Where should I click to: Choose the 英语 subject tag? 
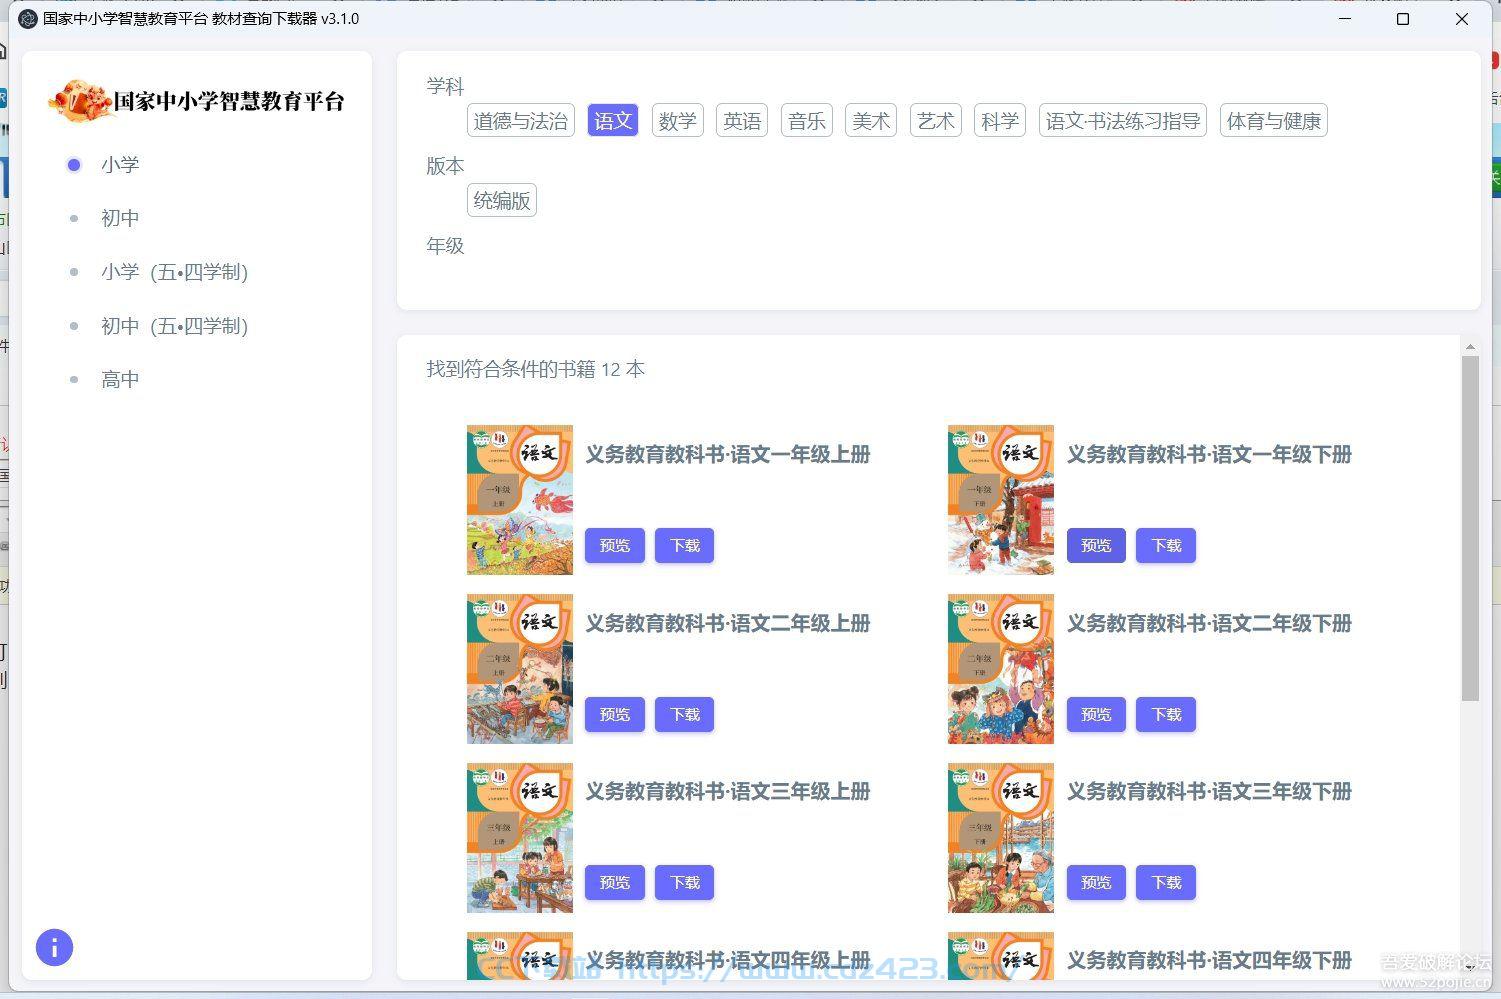(742, 121)
